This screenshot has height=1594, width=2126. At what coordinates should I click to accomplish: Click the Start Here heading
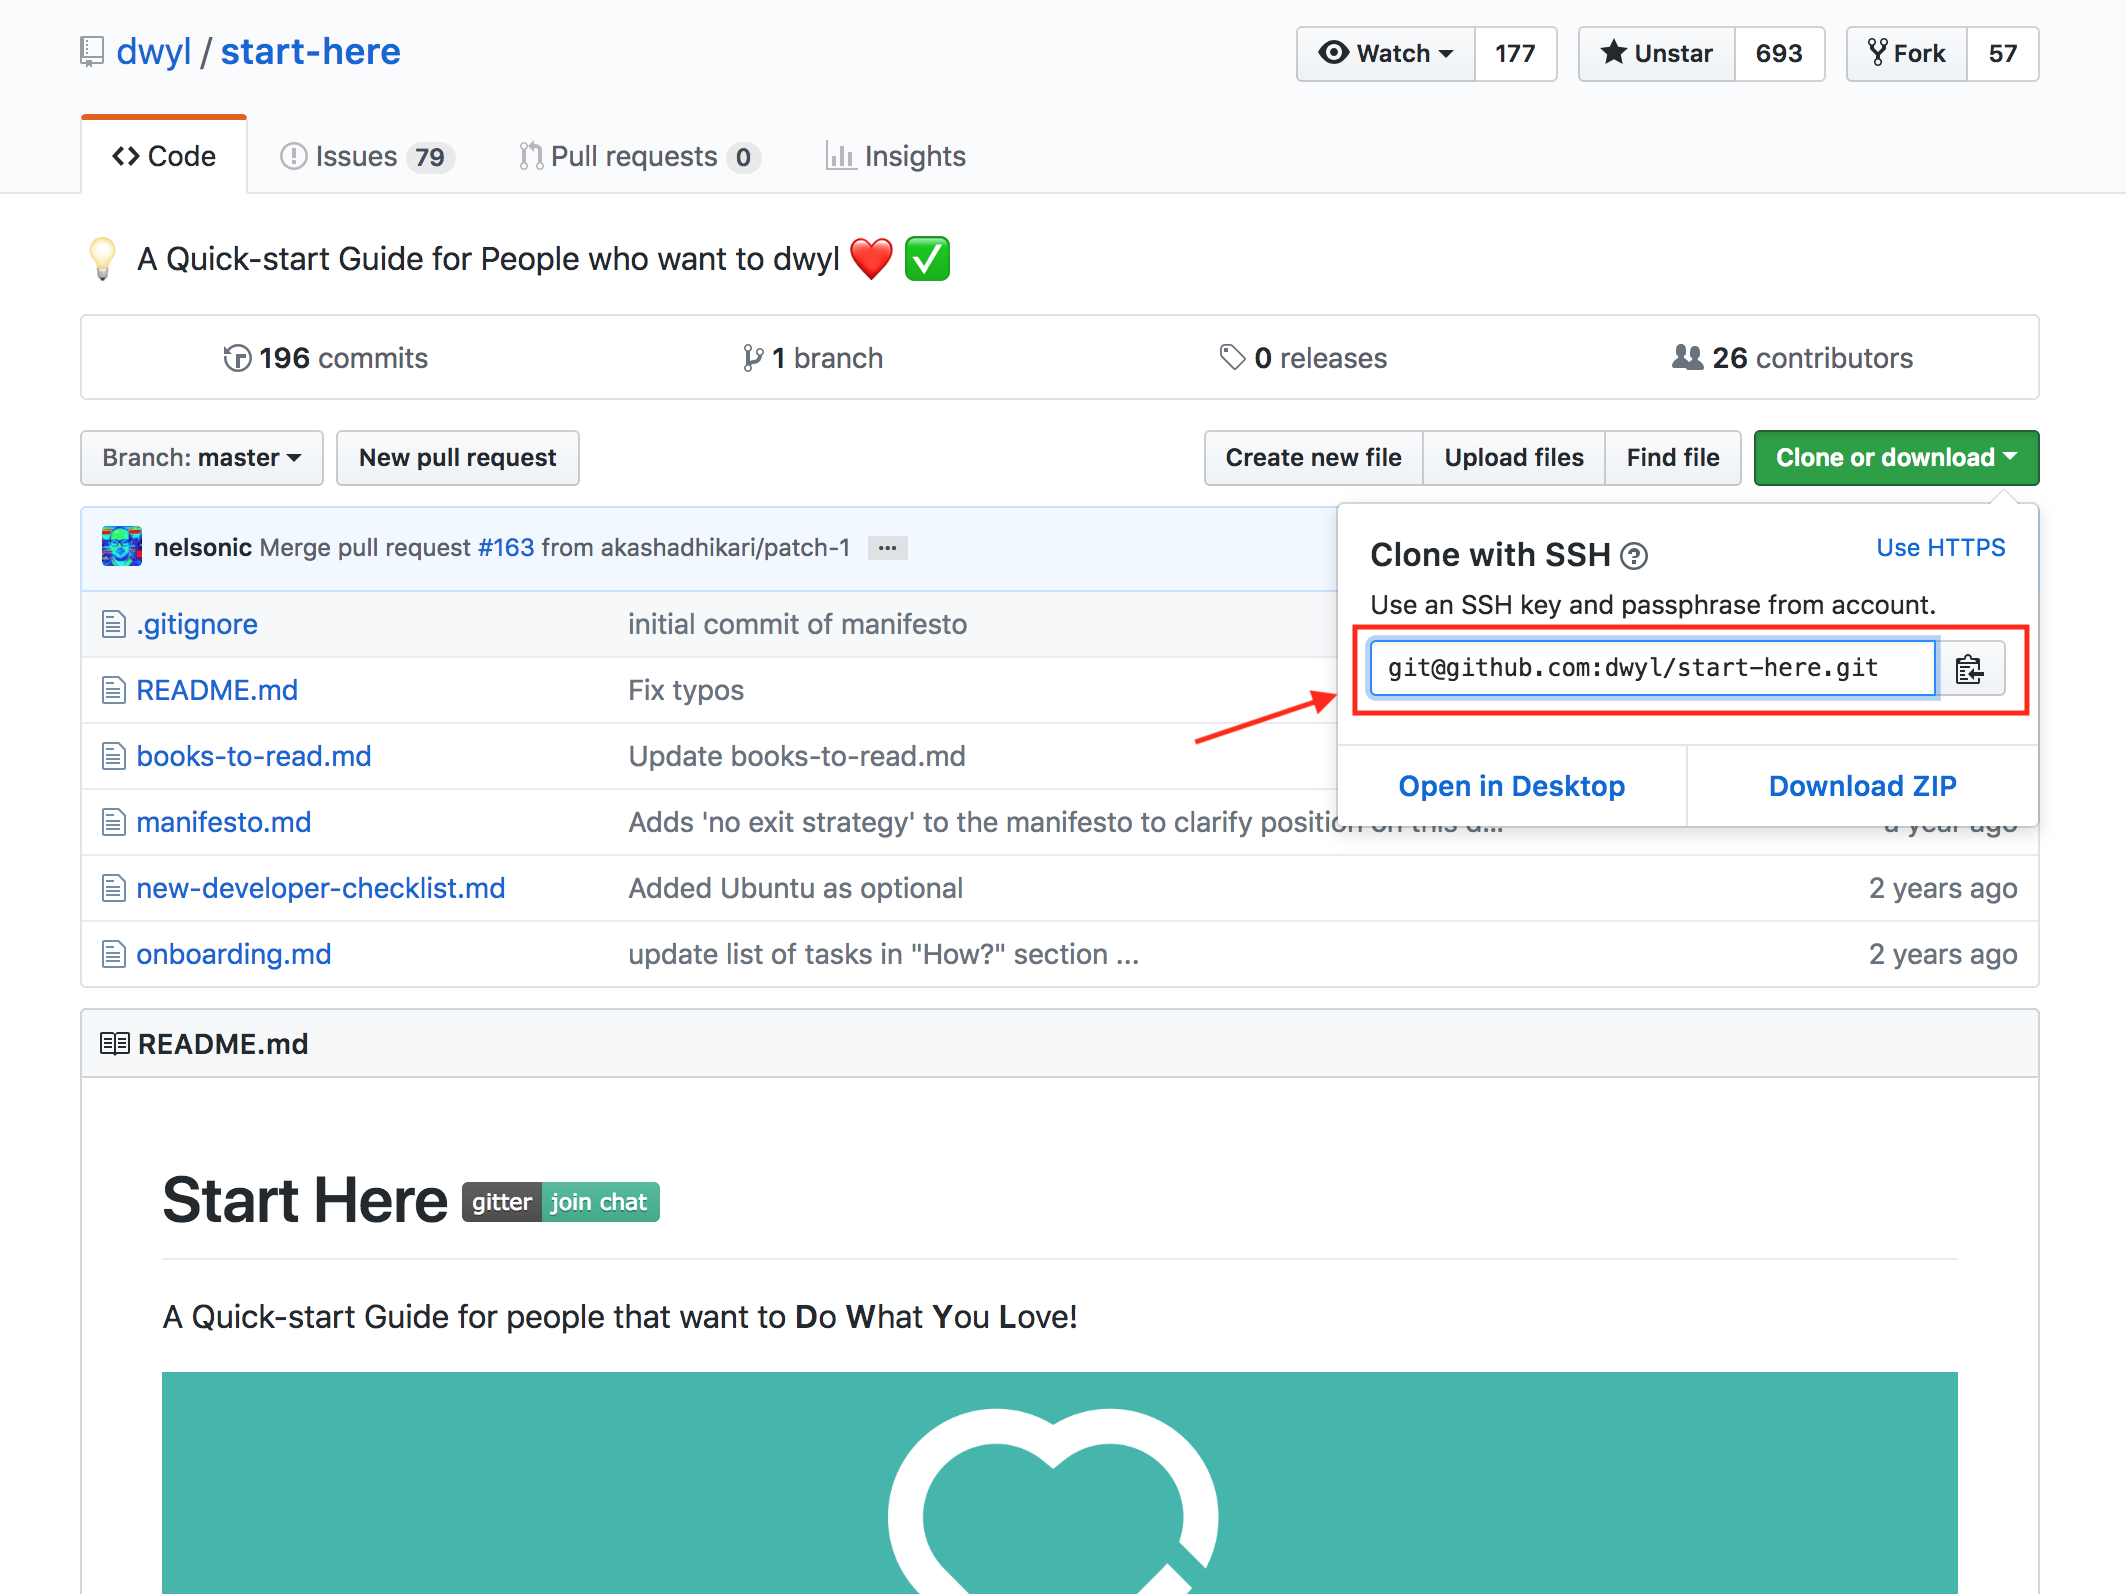coord(305,1200)
